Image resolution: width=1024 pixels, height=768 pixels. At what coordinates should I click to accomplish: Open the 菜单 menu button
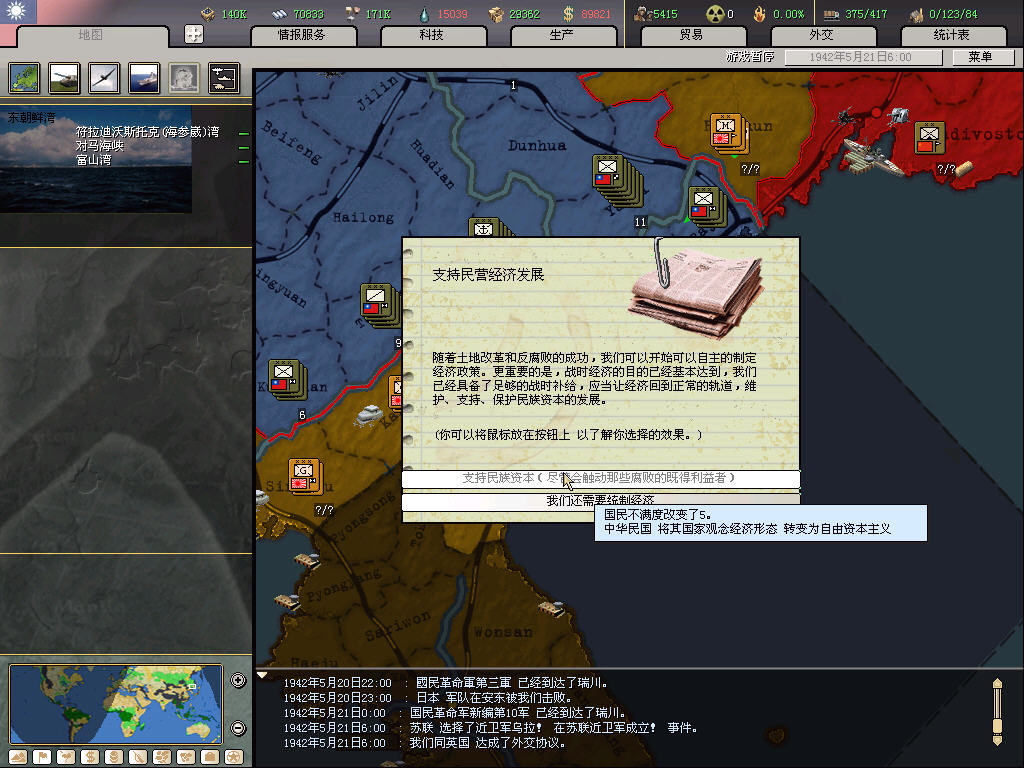tap(982, 57)
